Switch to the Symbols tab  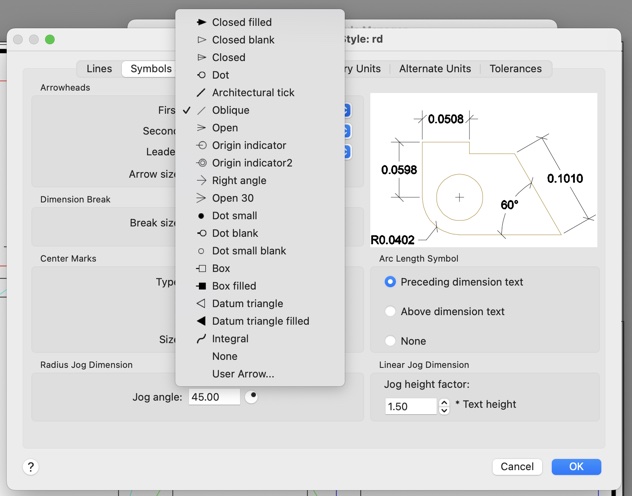point(151,68)
